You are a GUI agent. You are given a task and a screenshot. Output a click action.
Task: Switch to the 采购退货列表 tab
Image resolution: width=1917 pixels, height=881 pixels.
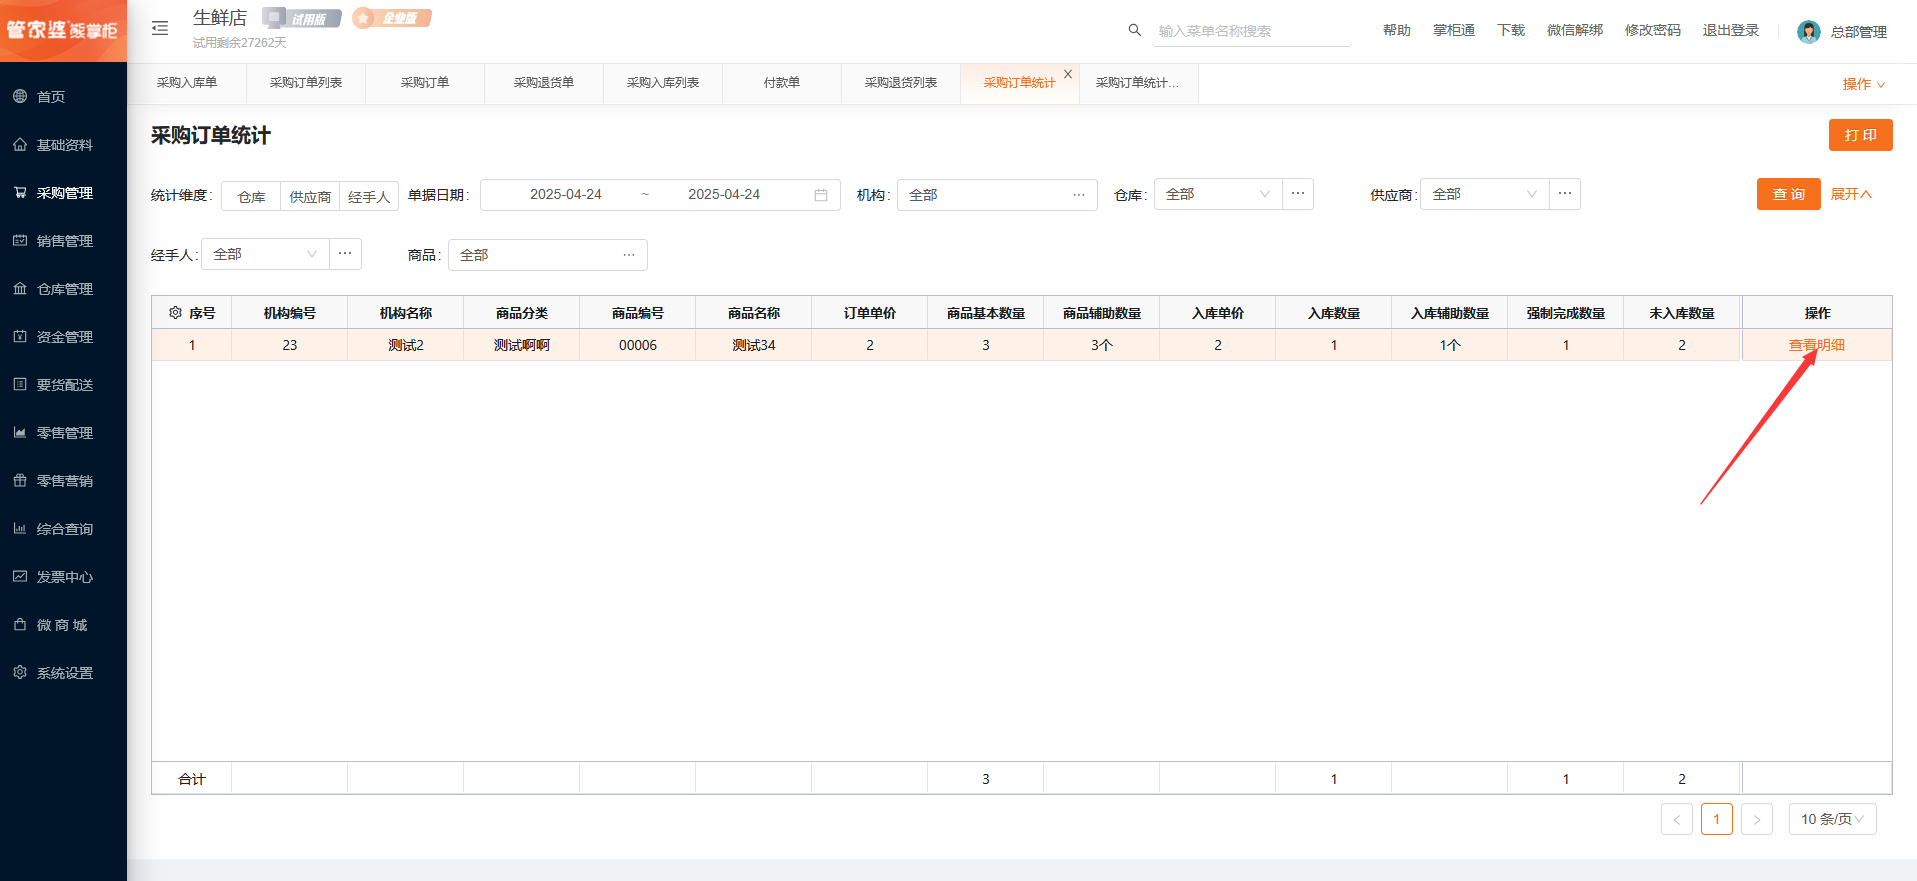(901, 83)
